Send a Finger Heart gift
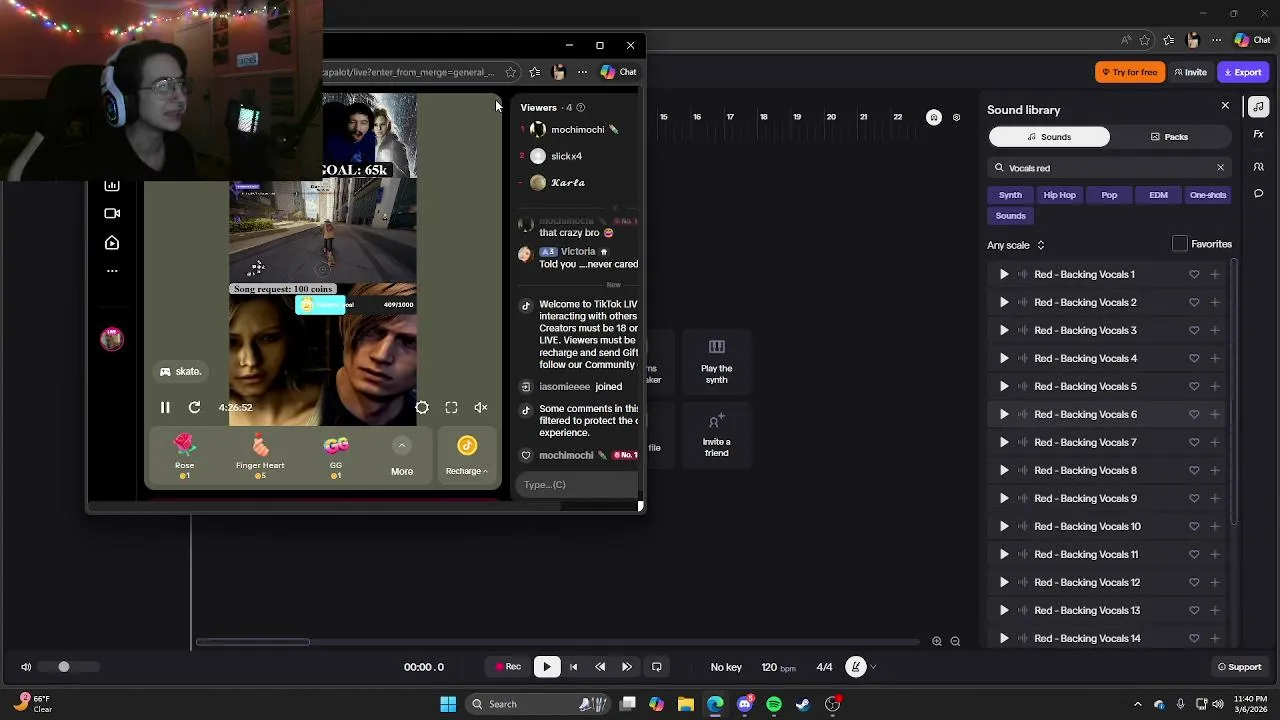Viewport: 1280px width, 720px height. (x=260, y=456)
